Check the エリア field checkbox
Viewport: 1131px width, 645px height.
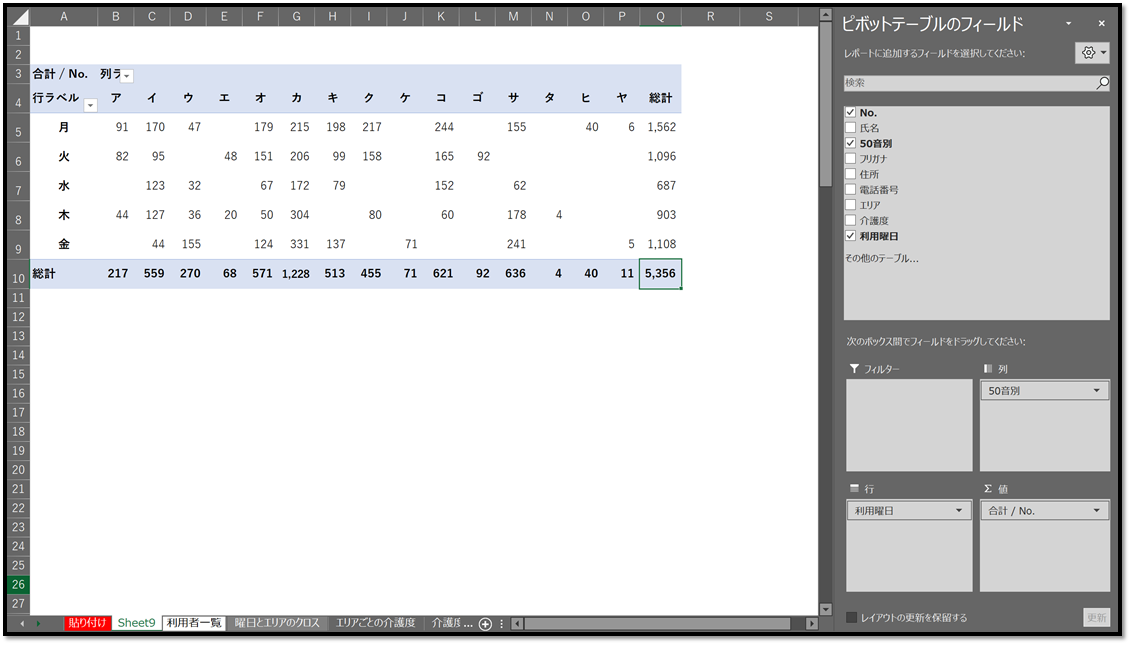pos(850,205)
